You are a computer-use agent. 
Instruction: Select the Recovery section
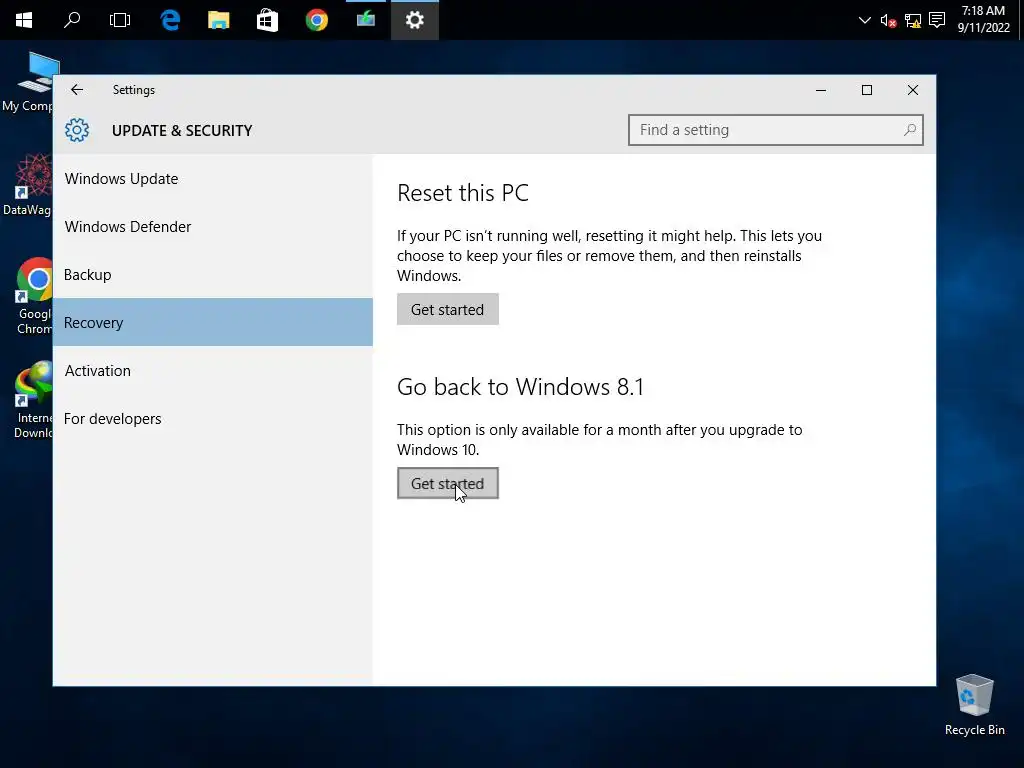point(213,322)
